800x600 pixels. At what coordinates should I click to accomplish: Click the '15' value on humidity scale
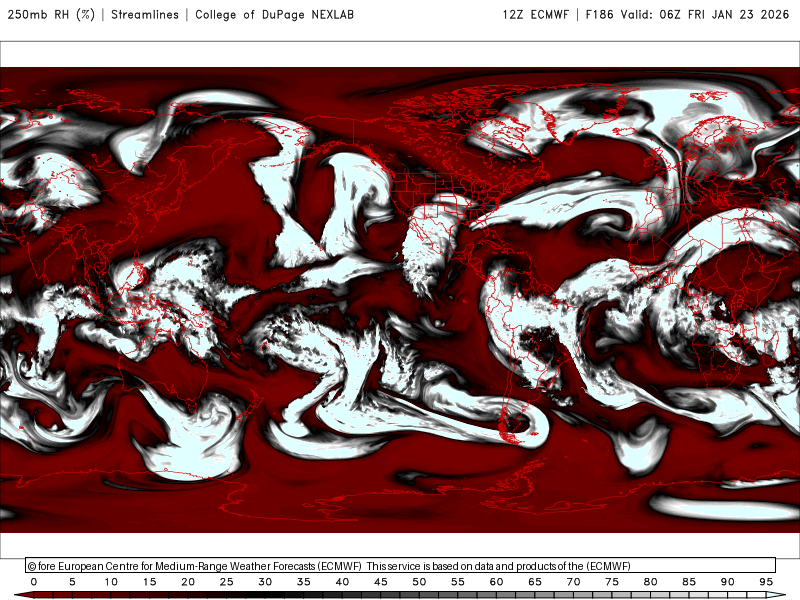(x=149, y=582)
